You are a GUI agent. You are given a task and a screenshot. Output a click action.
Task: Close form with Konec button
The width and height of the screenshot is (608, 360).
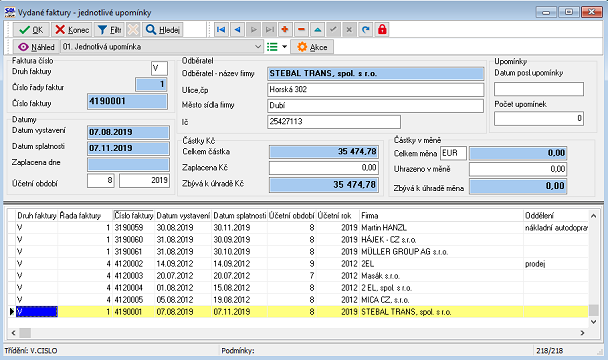pyautogui.click(x=72, y=30)
